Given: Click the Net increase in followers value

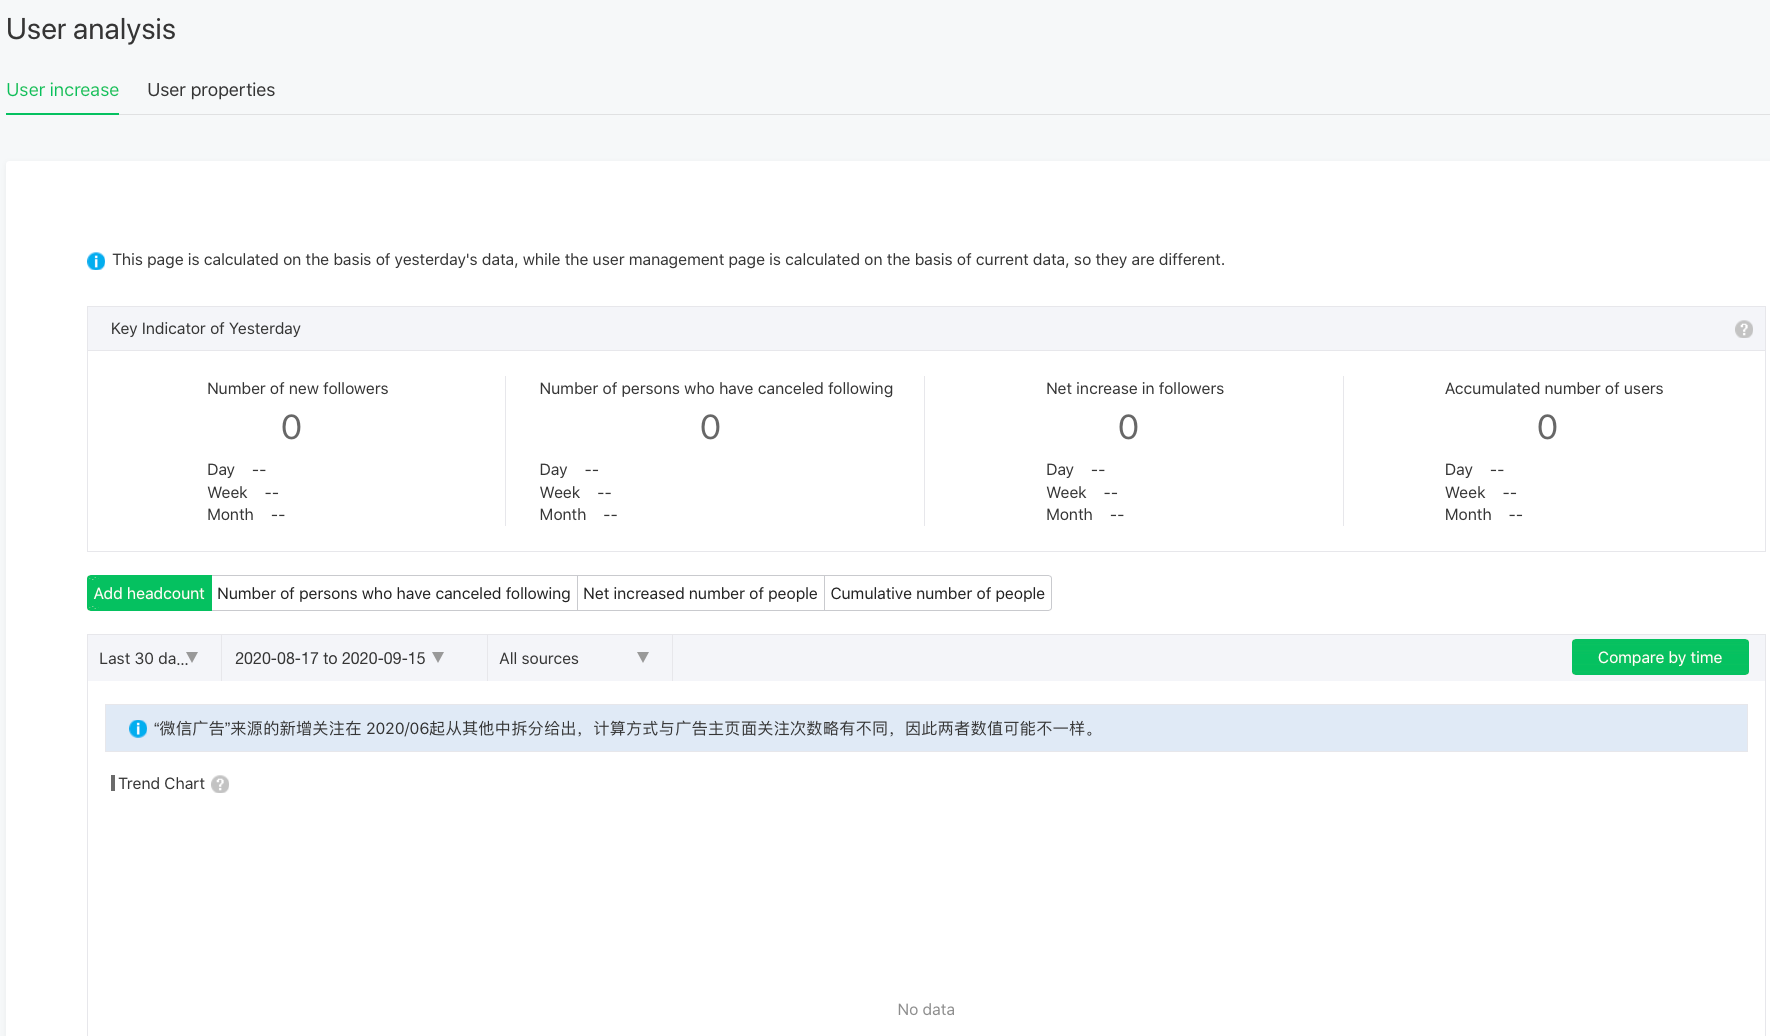Looking at the screenshot, I should pos(1128,428).
